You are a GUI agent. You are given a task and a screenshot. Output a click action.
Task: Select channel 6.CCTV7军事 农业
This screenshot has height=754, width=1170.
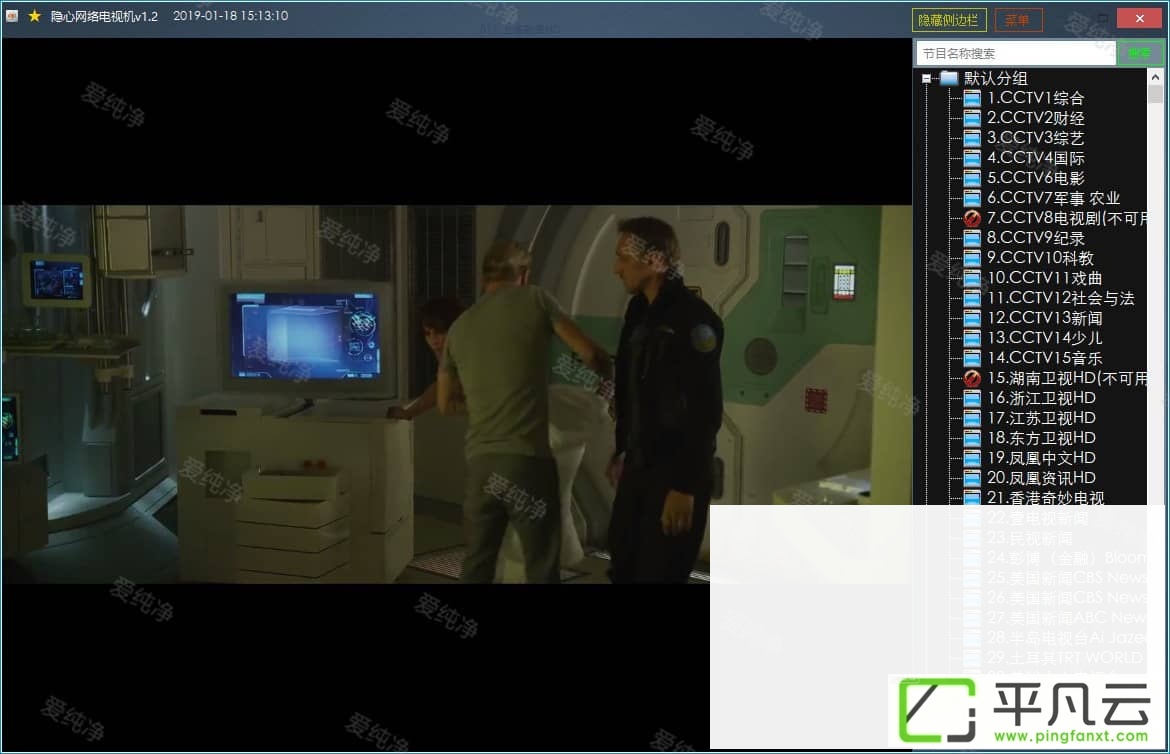(1053, 198)
